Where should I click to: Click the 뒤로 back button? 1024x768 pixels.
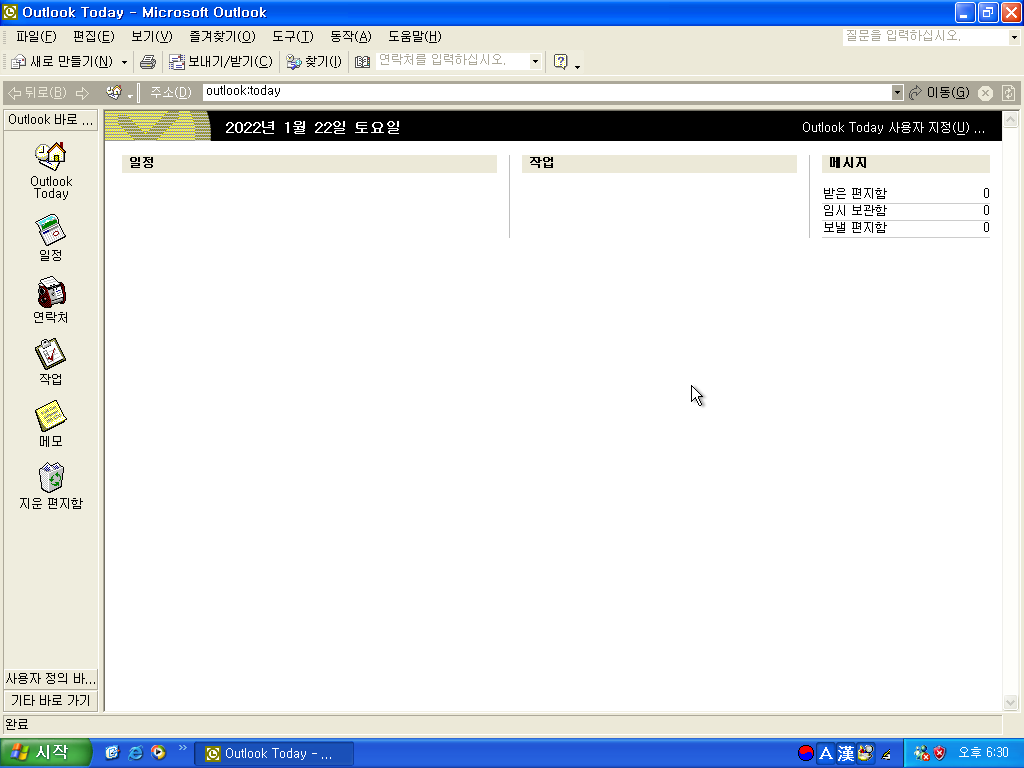pos(37,93)
